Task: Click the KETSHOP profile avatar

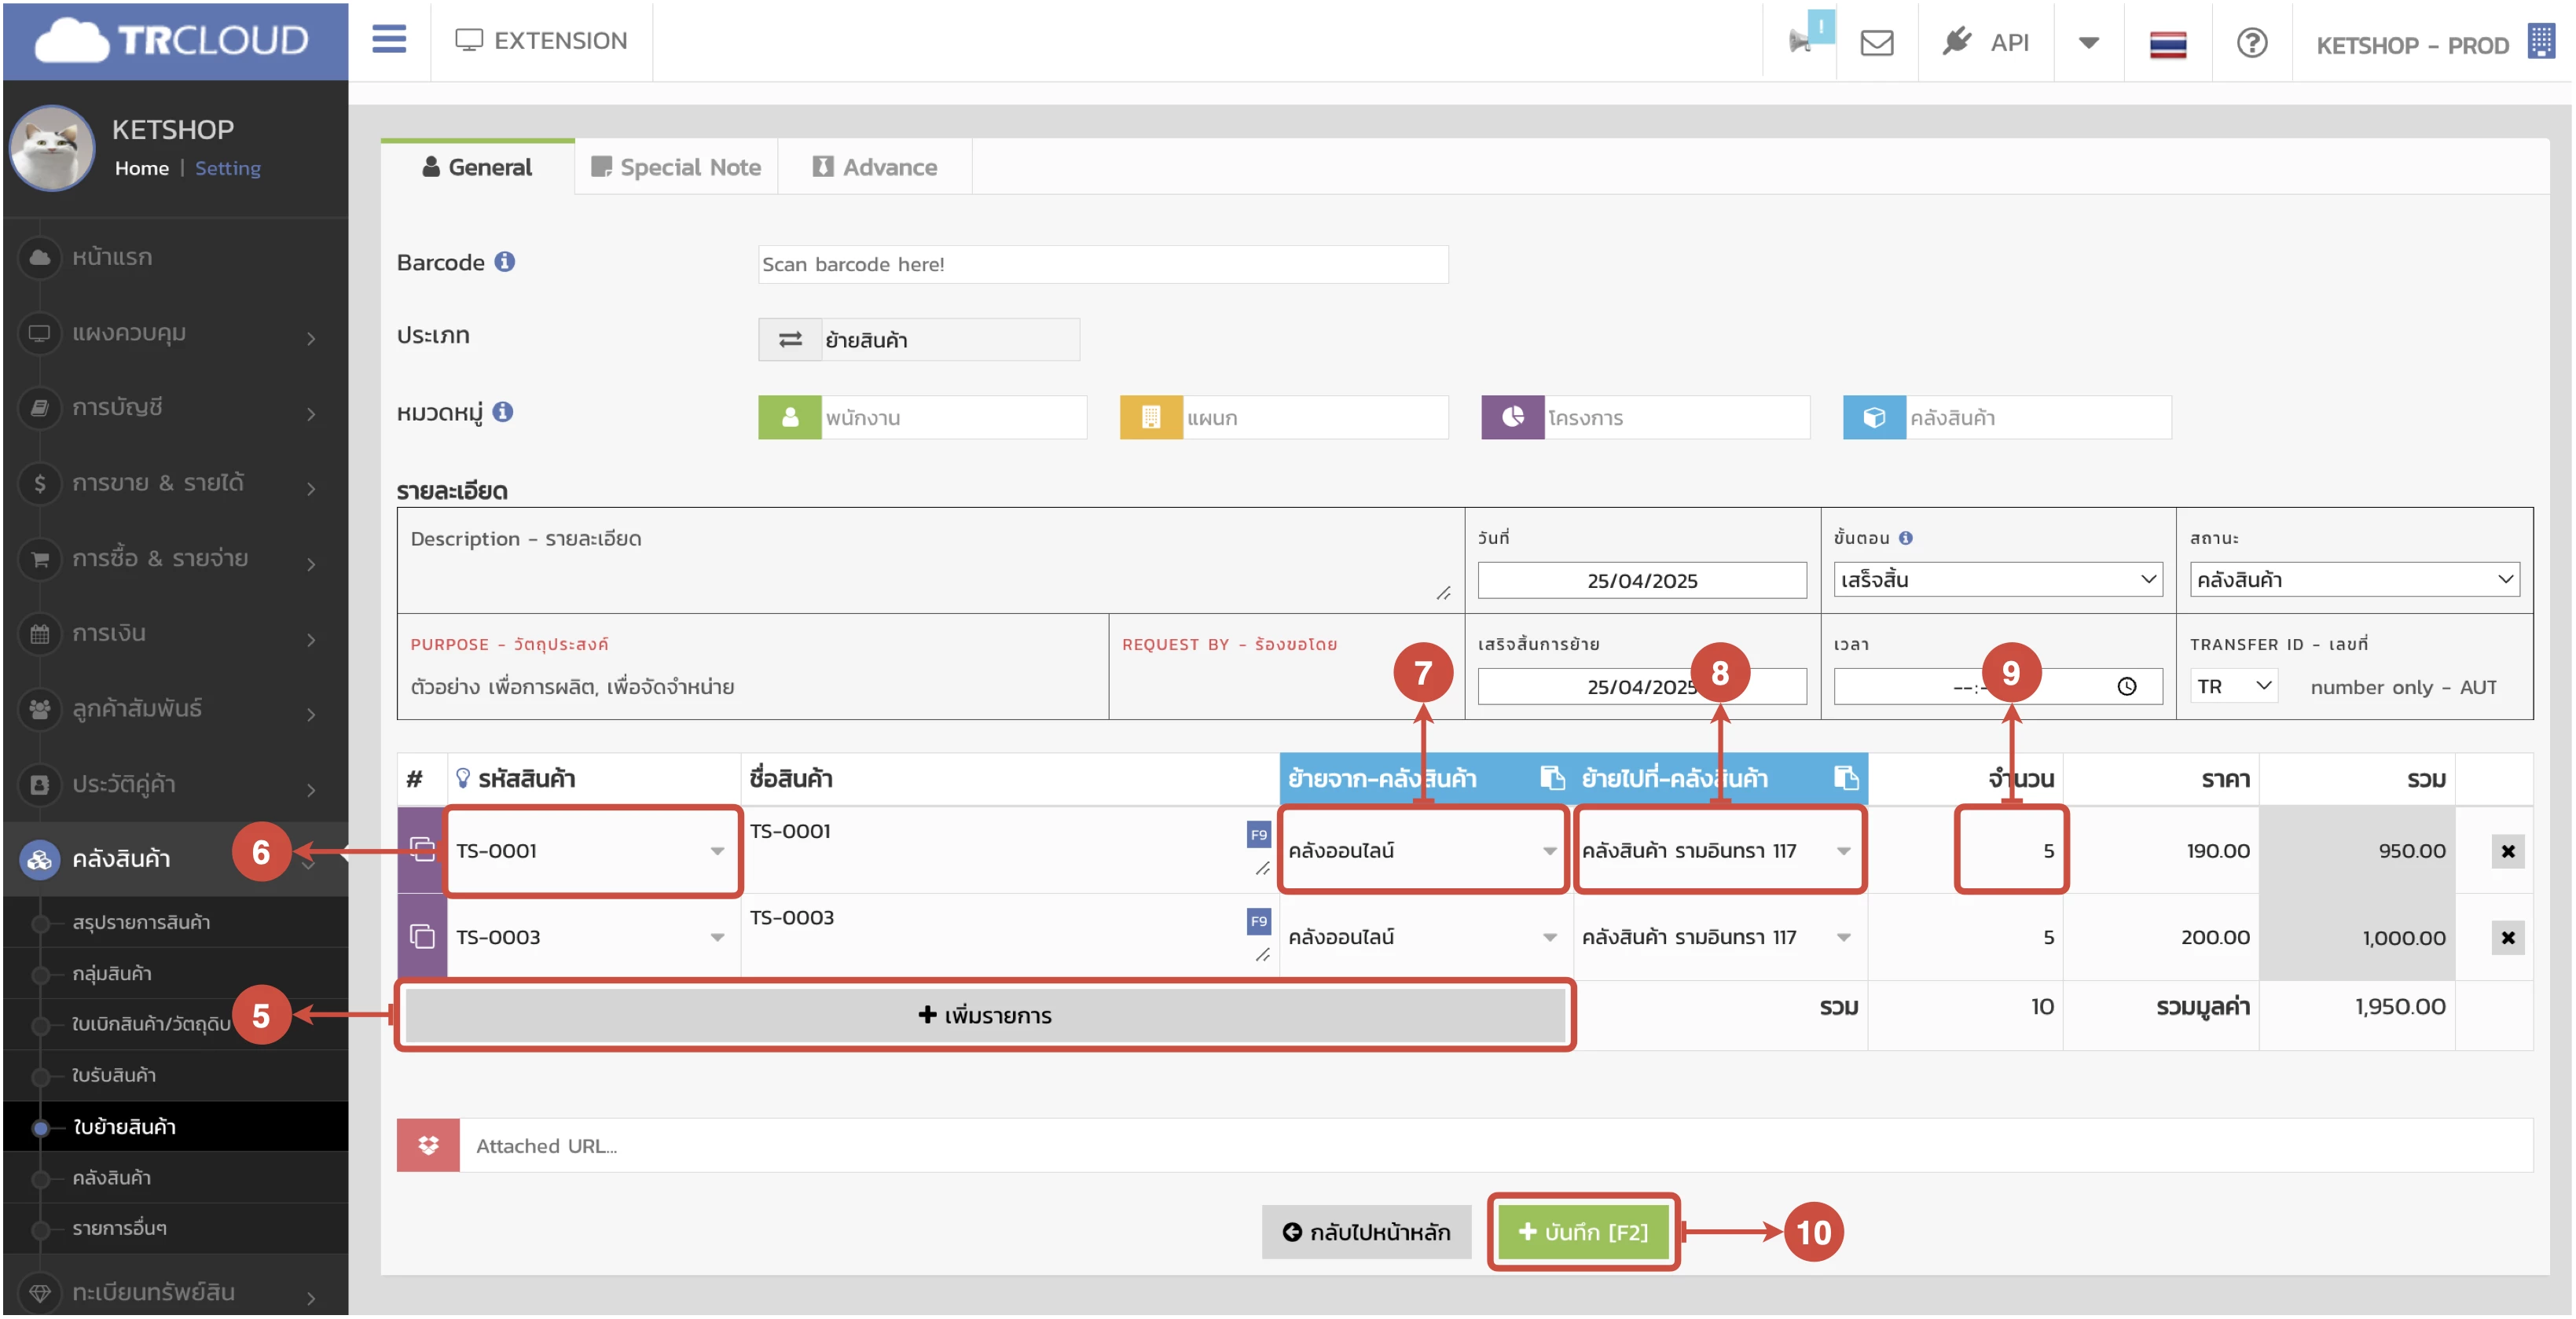Action: (x=52, y=148)
